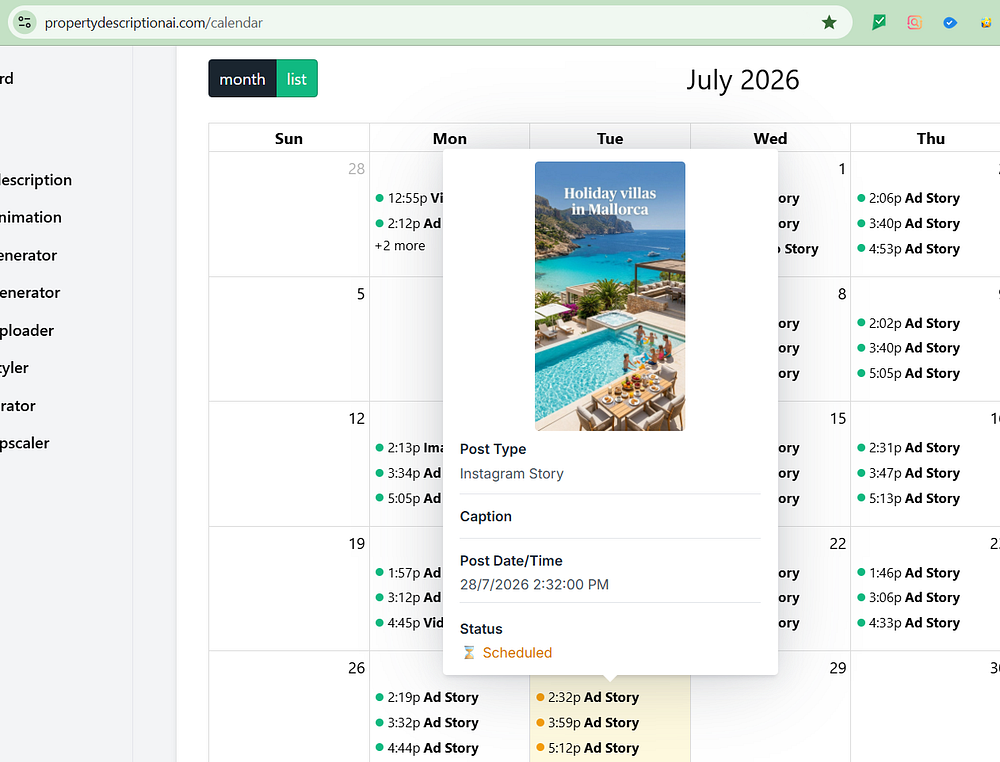The image size is (1000, 762).
Task: Open the 1:57p Ad event on Monday
Action: click(408, 573)
